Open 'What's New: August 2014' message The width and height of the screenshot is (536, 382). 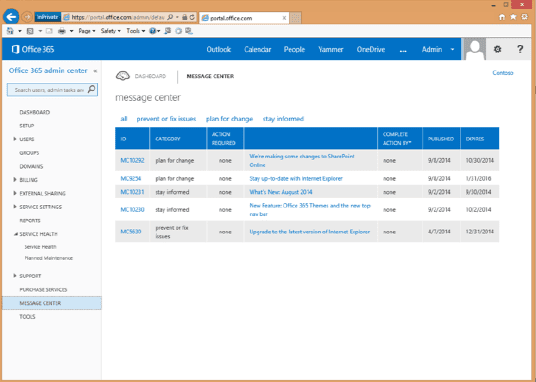(x=281, y=192)
